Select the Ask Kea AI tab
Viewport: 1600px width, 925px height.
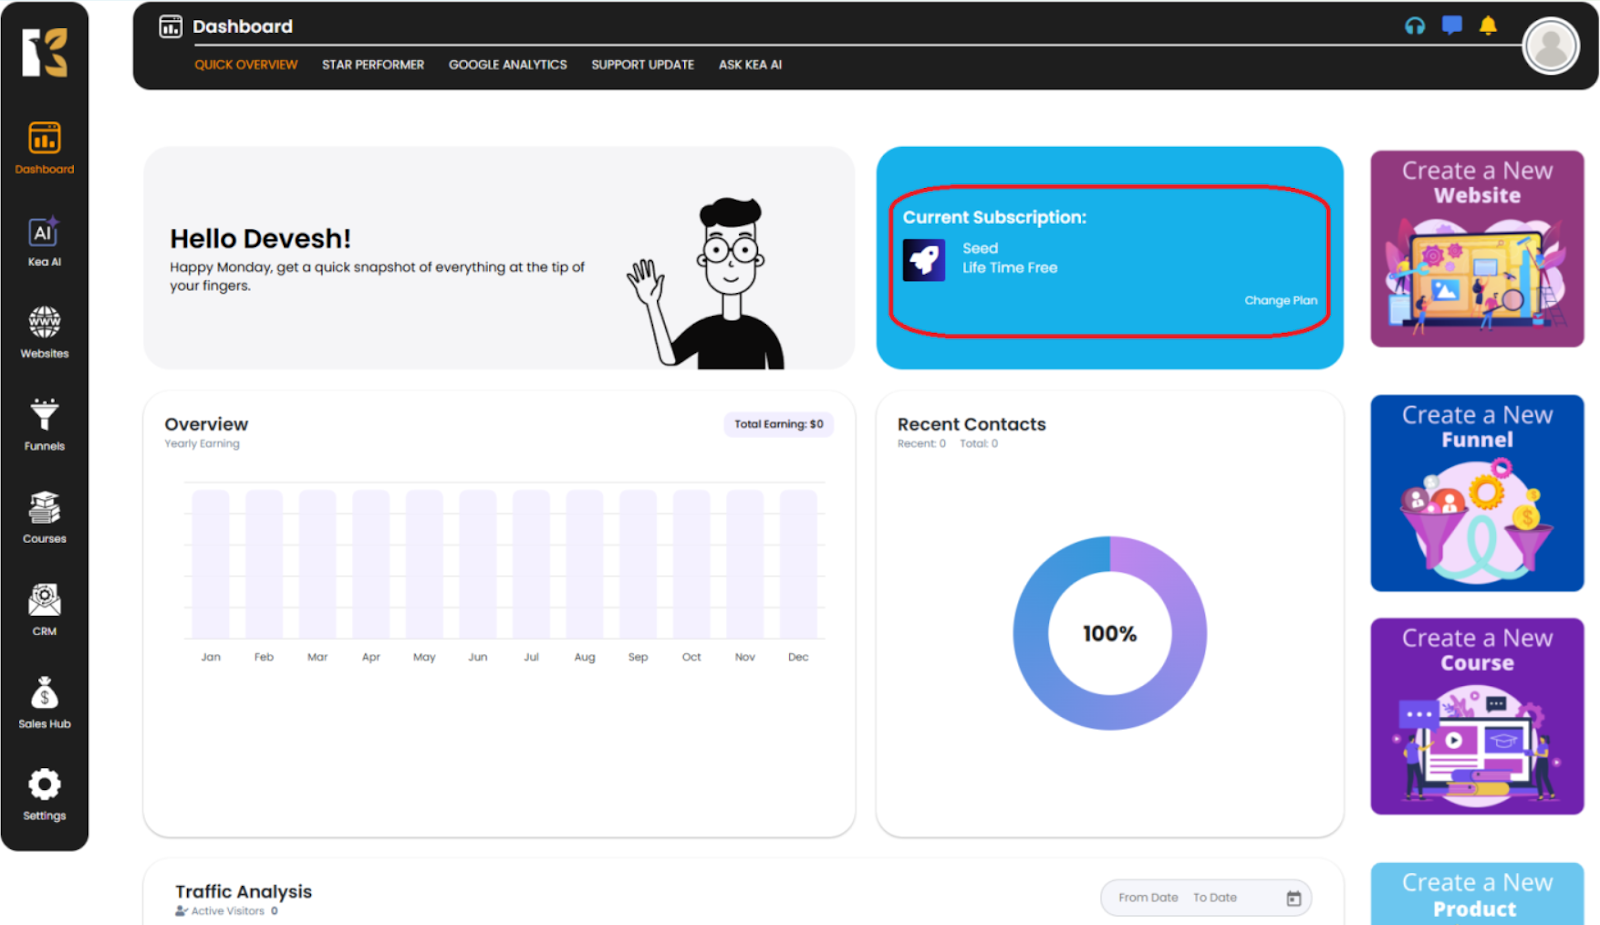click(x=750, y=65)
